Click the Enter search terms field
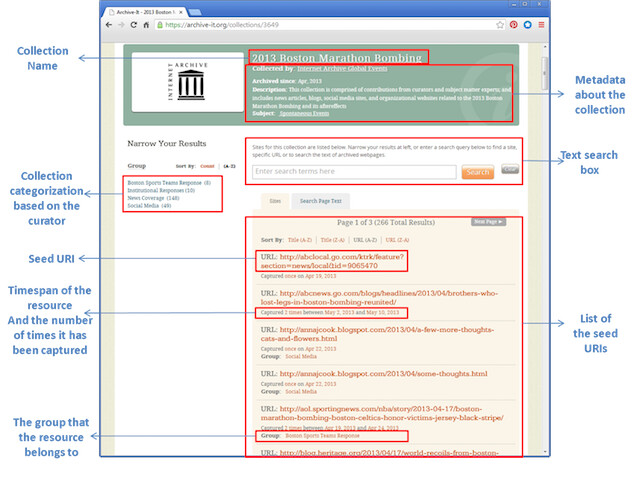 pyautogui.click(x=354, y=172)
